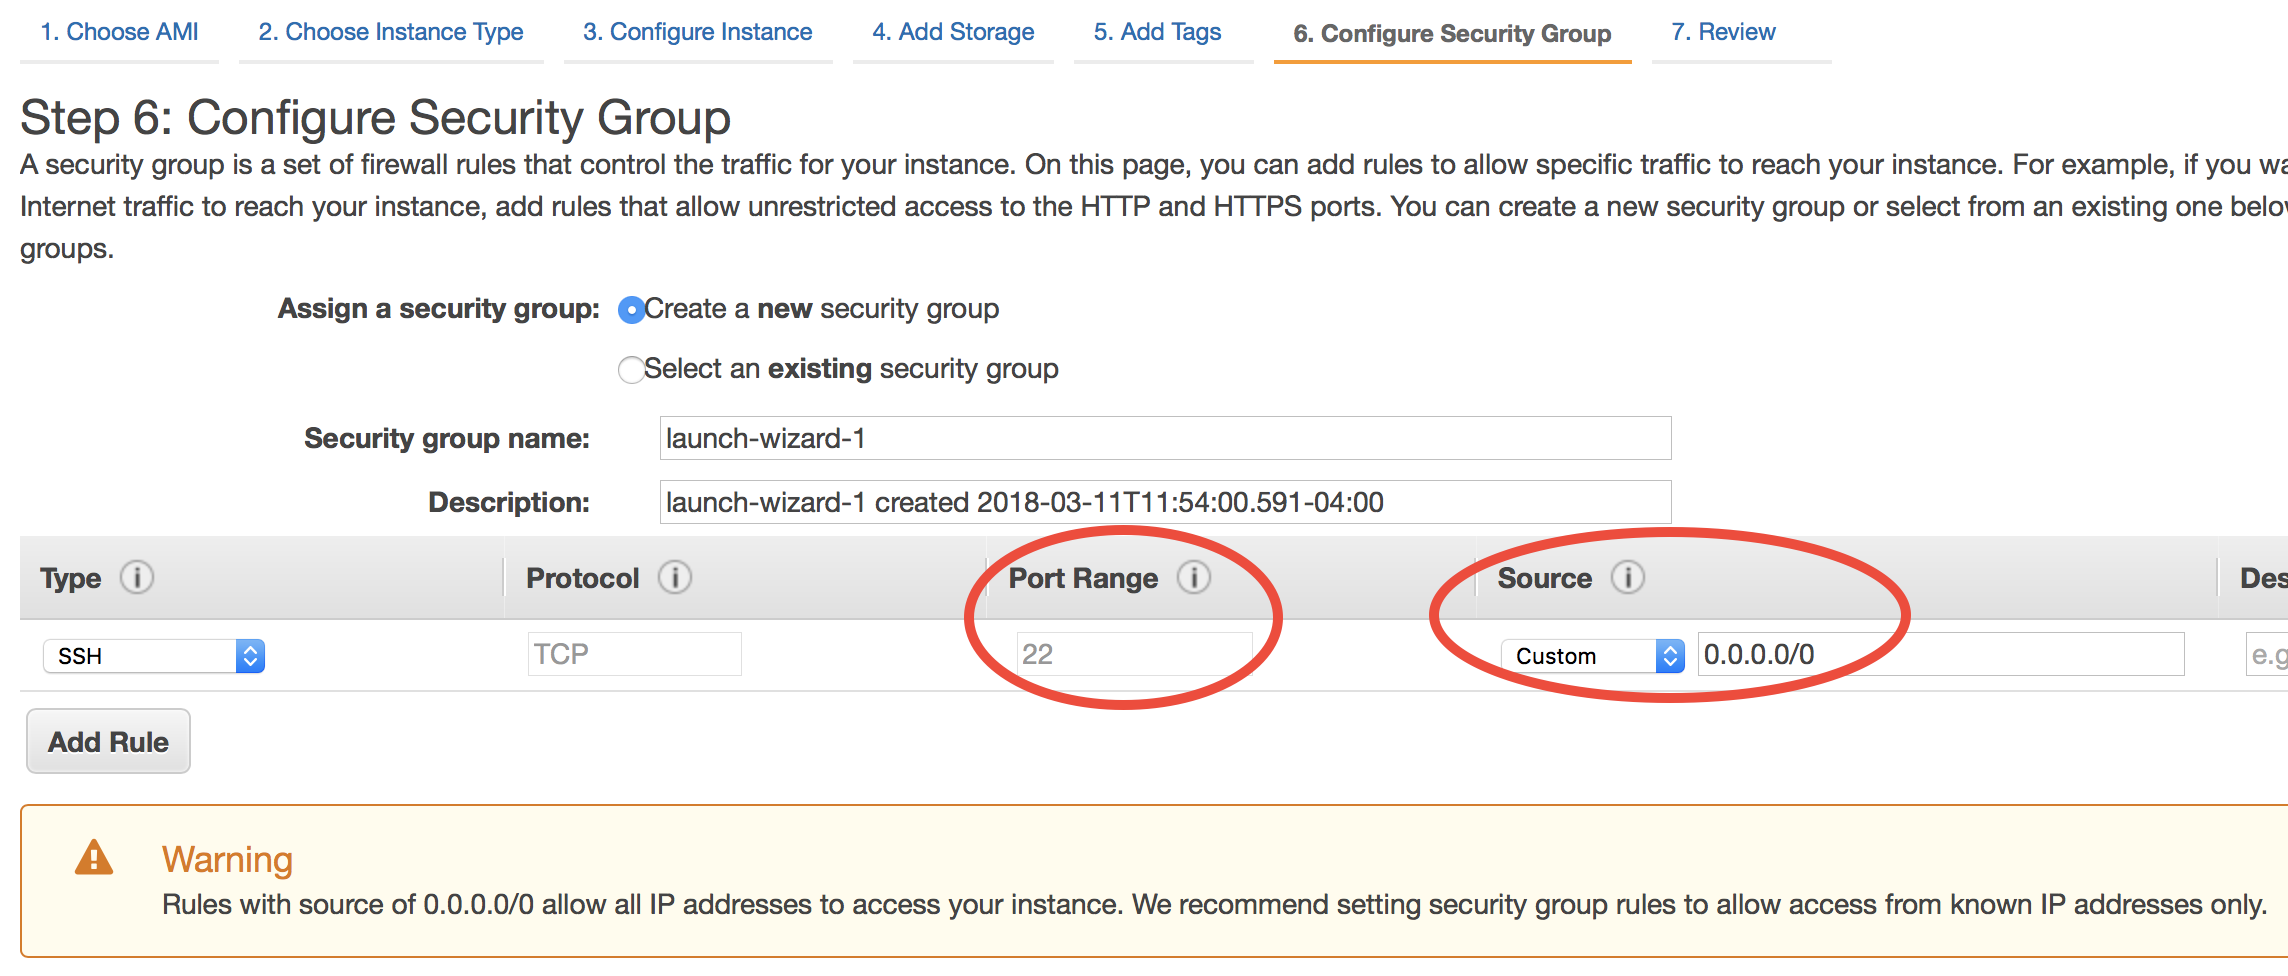Image resolution: width=2288 pixels, height=976 pixels.
Task: Switch to the Add Storage step
Action: (953, 32)
